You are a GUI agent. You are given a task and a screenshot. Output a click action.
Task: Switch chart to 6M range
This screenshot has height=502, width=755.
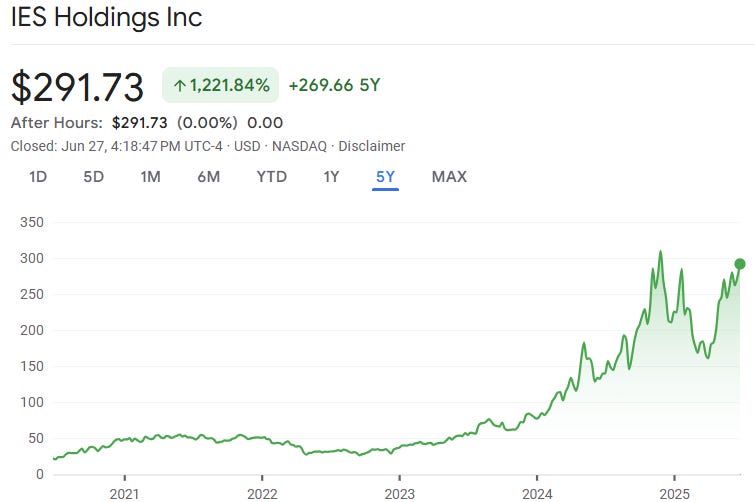click(208, 177)
